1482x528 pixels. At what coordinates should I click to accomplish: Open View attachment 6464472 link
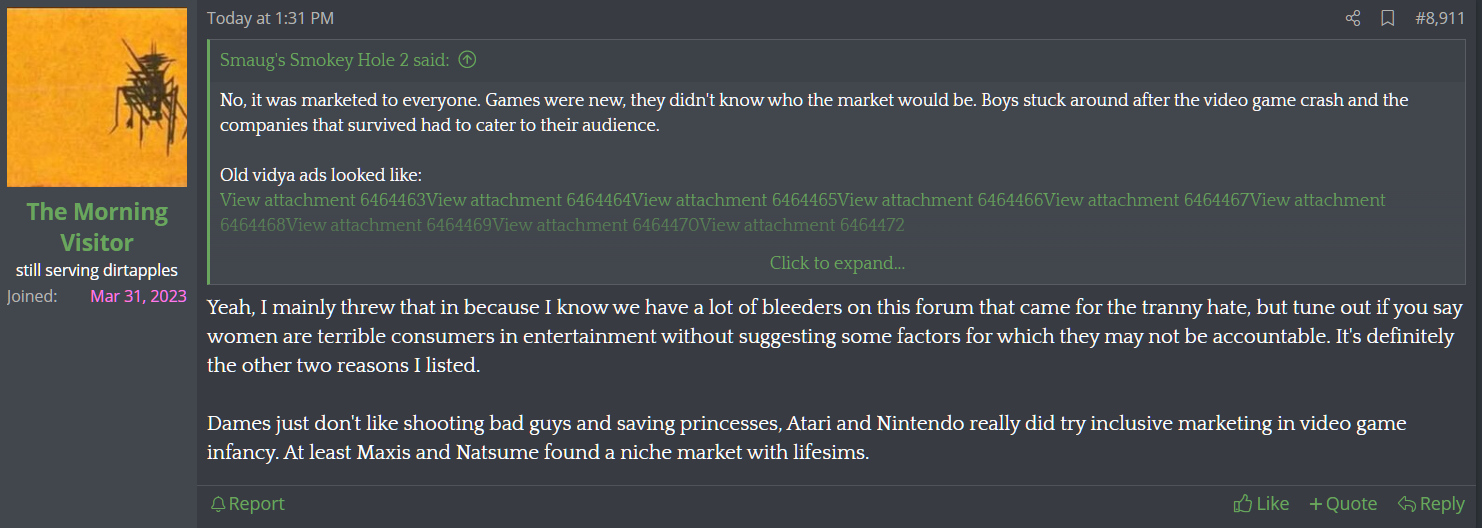[x=802, y=225]
